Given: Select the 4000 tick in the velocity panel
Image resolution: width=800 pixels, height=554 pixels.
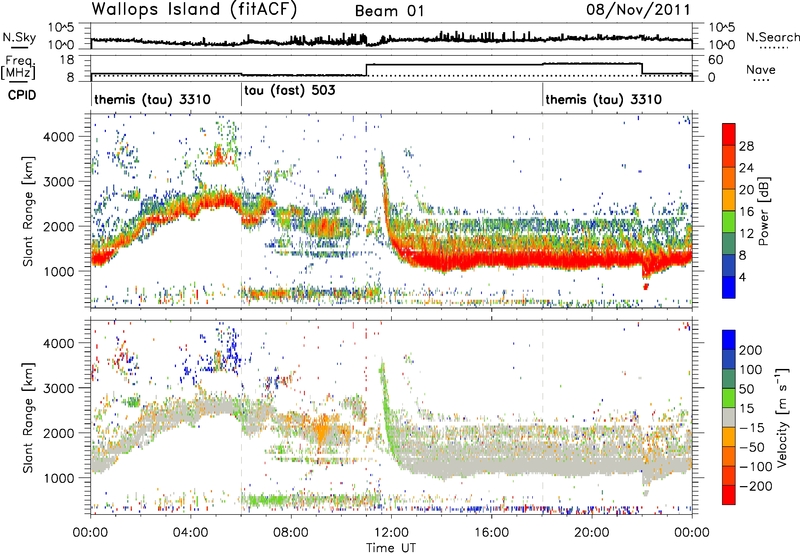Looking at the screenshot, I should pos(58,343).
